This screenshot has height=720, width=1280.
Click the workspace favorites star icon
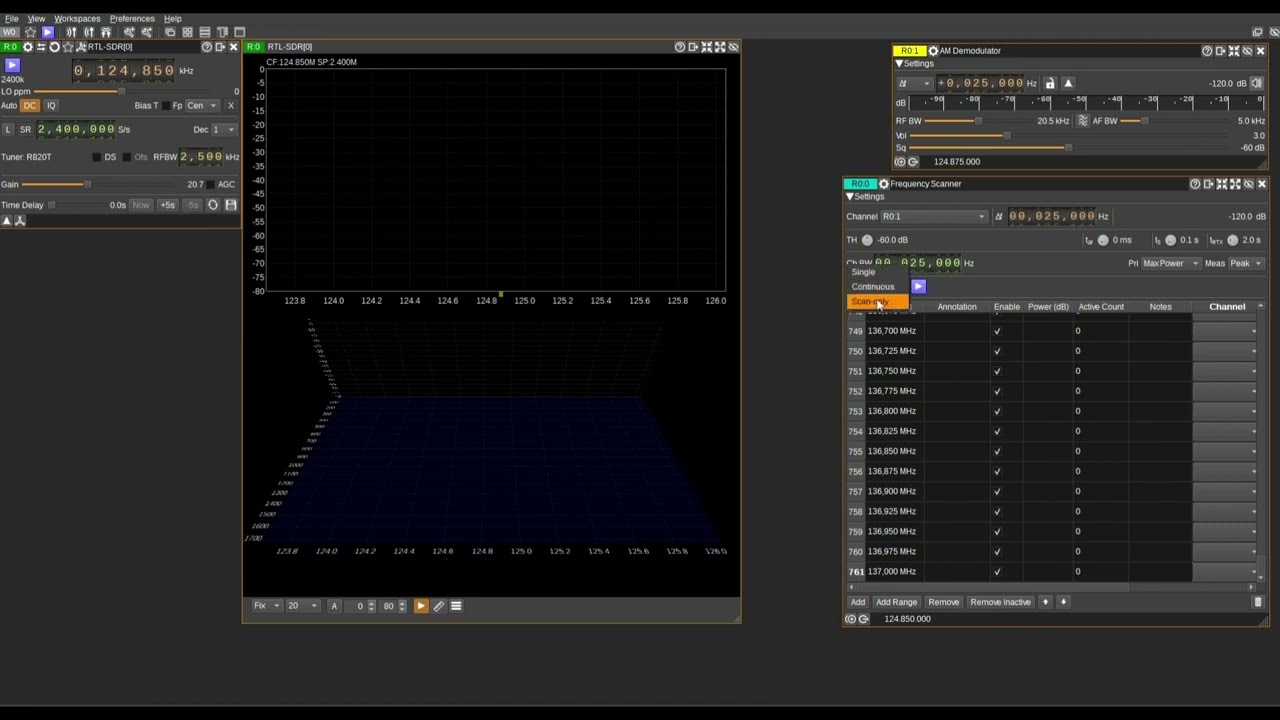(30, 32)
